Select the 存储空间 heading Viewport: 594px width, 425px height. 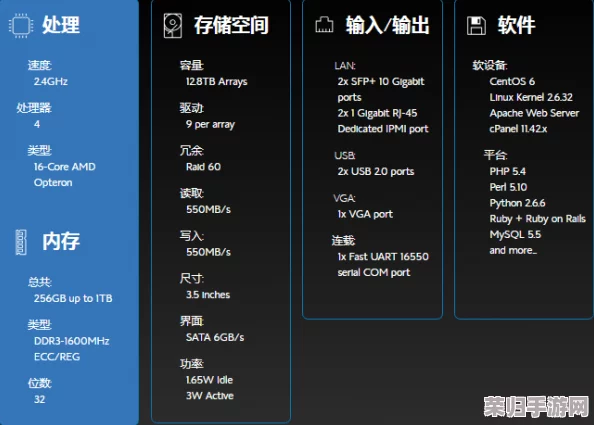[231, 25]
